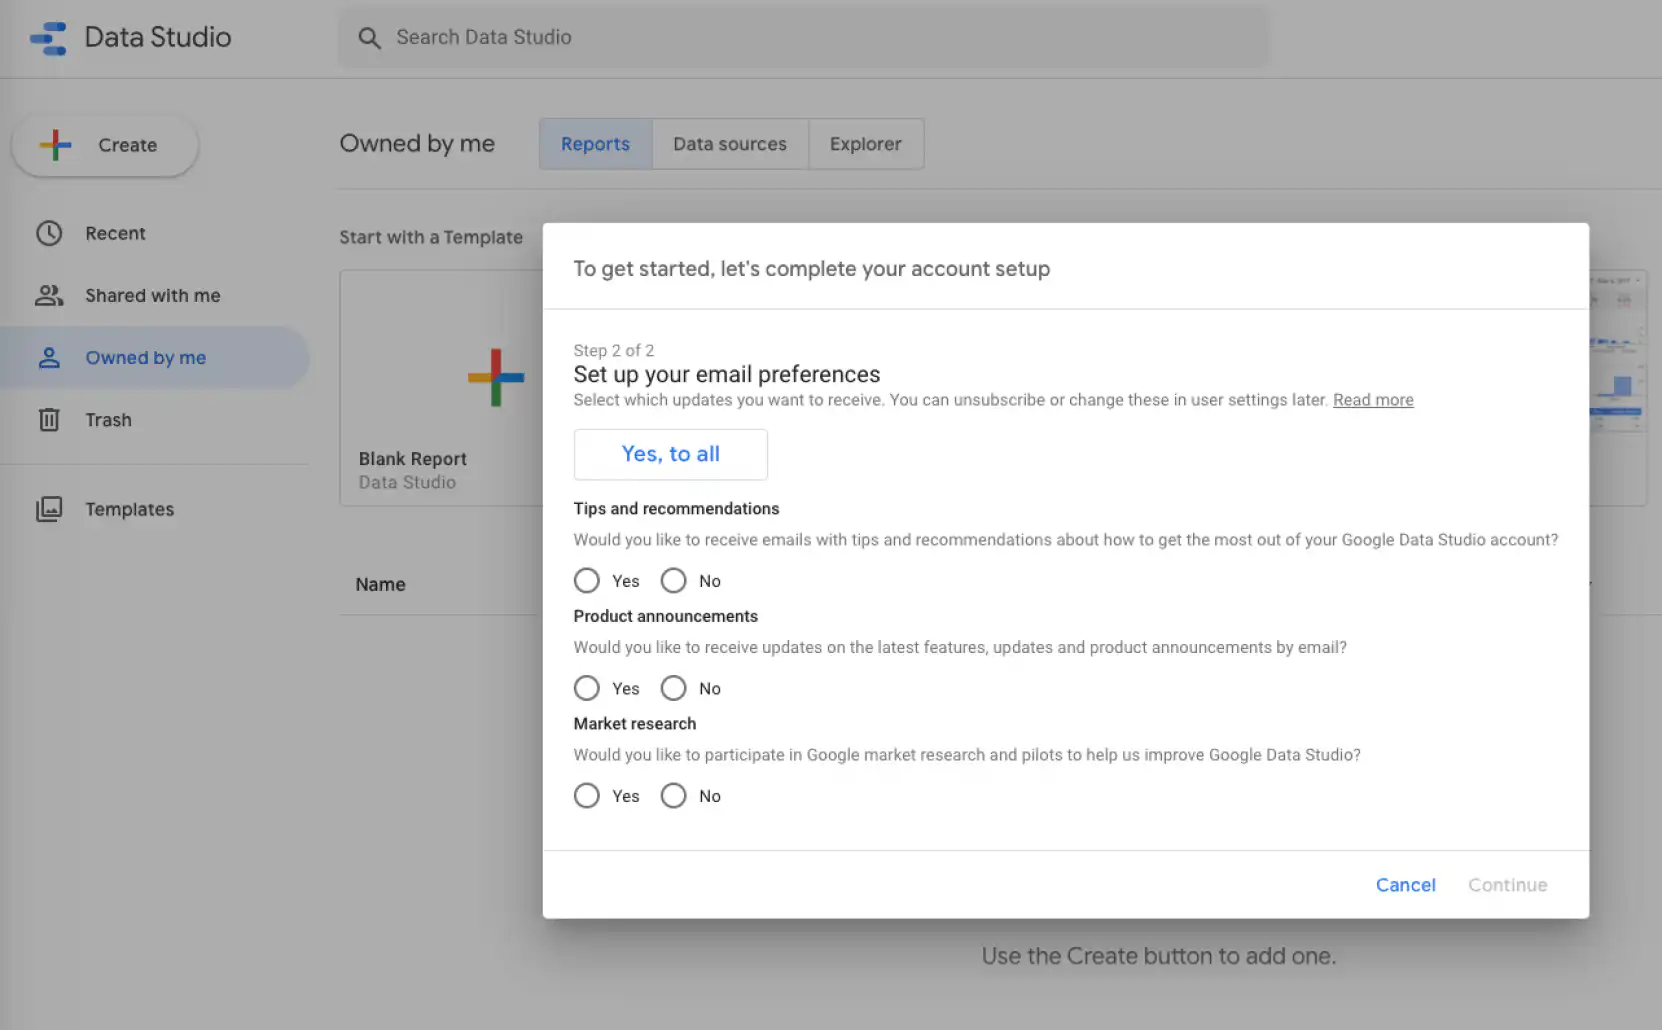Image resolution: width=1662 pixels, height=1030 pixels.
Task: Click the Recent clock icon
Action: tap(49, 233)
